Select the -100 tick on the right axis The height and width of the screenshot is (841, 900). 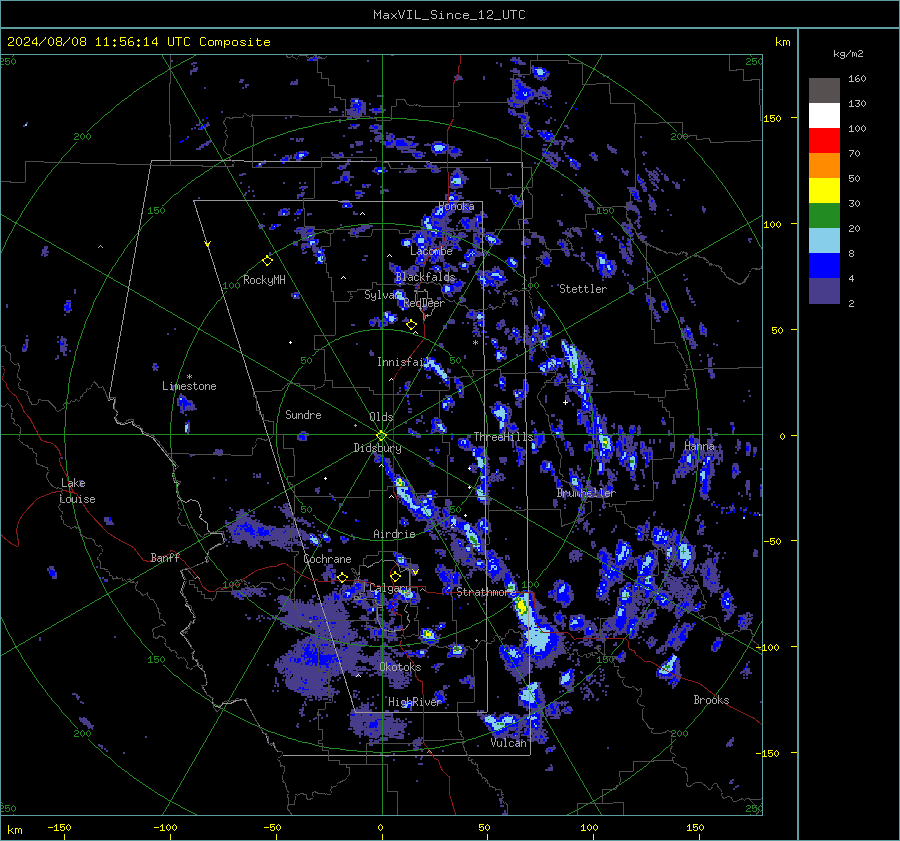[x=767, y=648]
